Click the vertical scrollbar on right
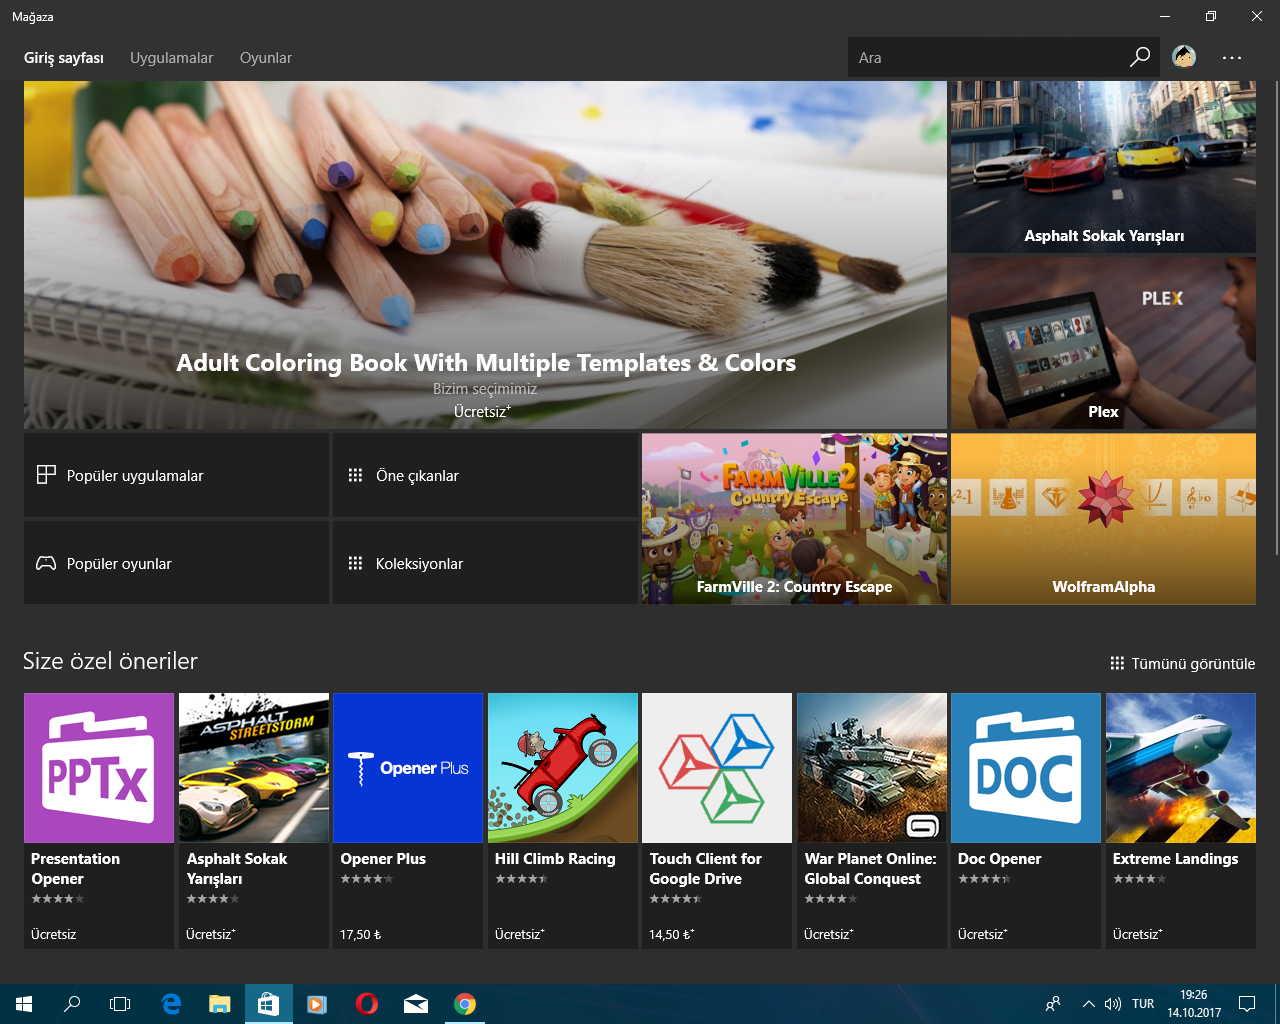The image size is (1280, 1024). tap(1275, 318)
